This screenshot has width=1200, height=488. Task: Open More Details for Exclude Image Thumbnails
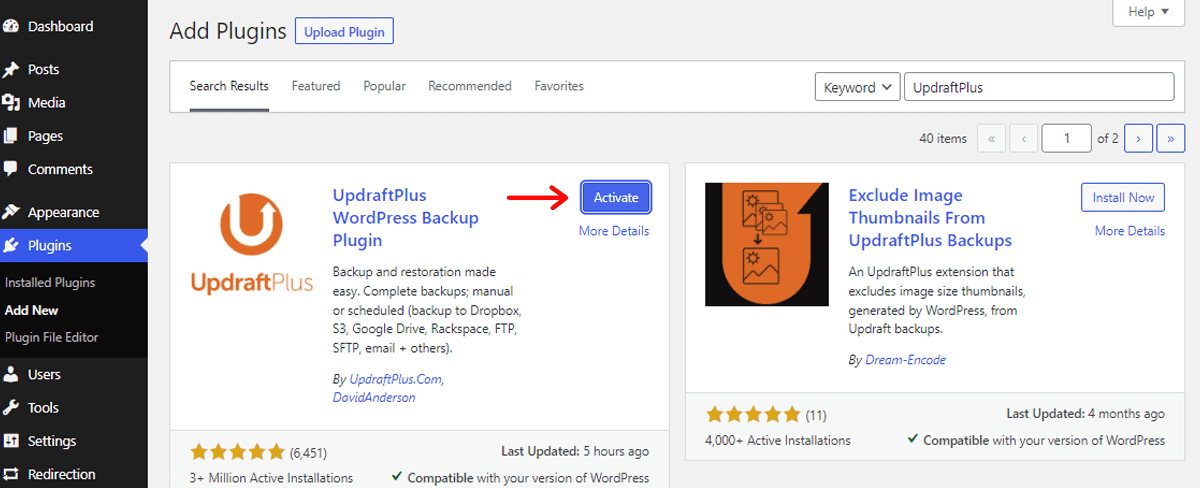[1130, 231]
